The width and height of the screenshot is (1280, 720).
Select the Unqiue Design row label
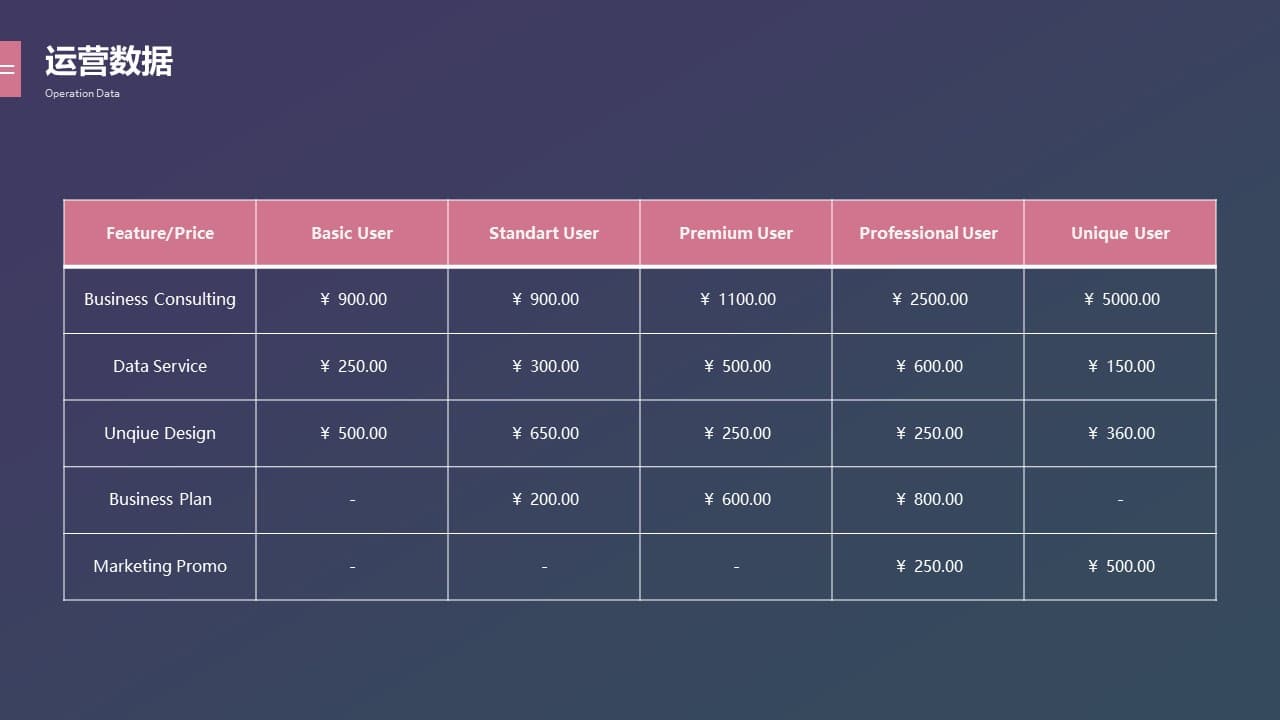click(160, 433)
